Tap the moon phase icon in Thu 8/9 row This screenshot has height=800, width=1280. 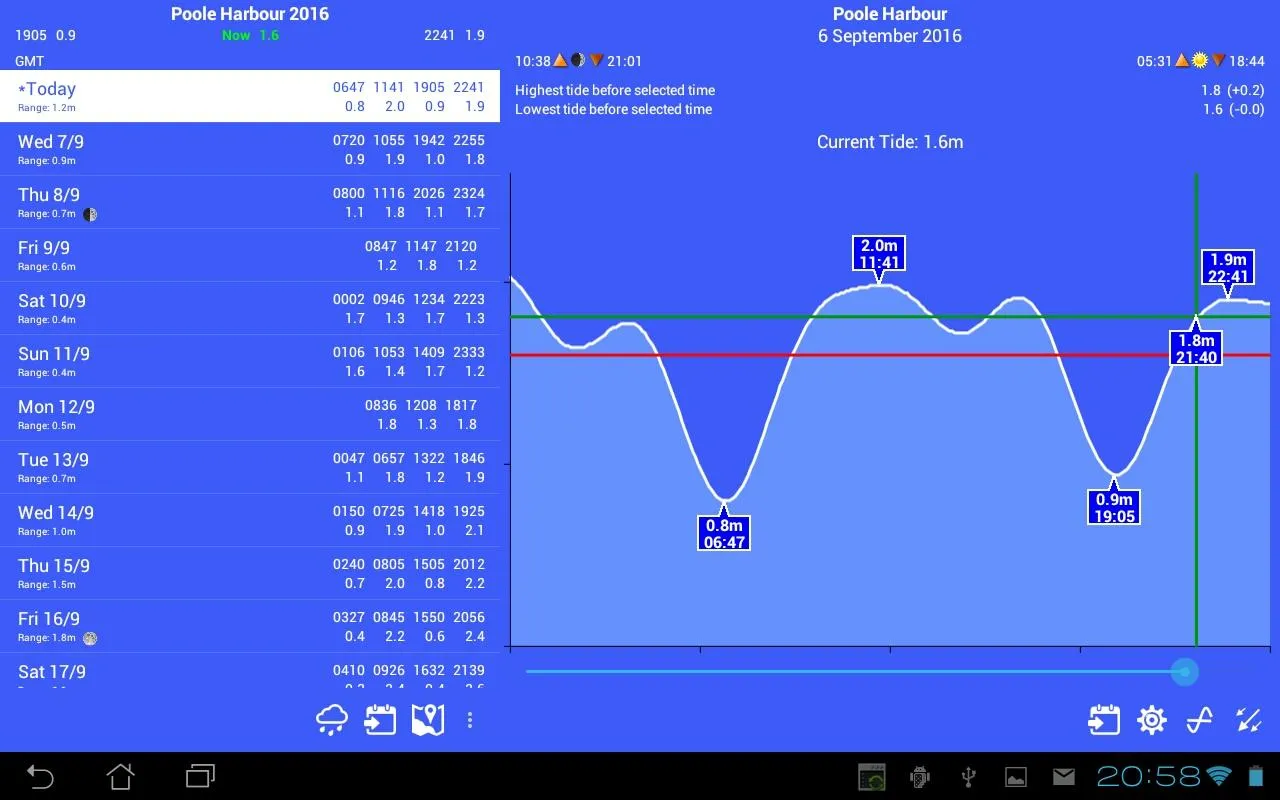coord(90,214)
